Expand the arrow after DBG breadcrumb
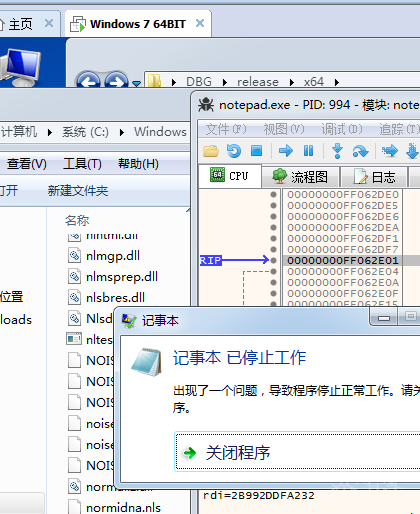The height and width of the screenshot is (514, 420). (225, 82)
